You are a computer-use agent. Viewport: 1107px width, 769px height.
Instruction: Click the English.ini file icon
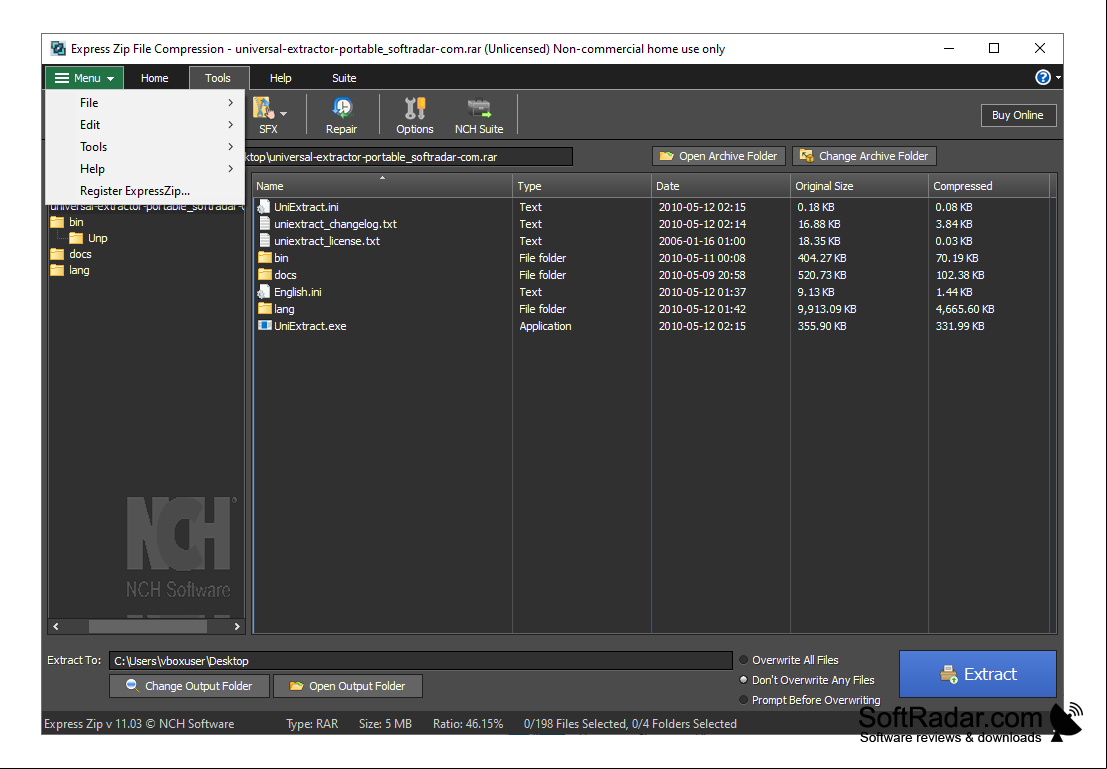(264, 292)
